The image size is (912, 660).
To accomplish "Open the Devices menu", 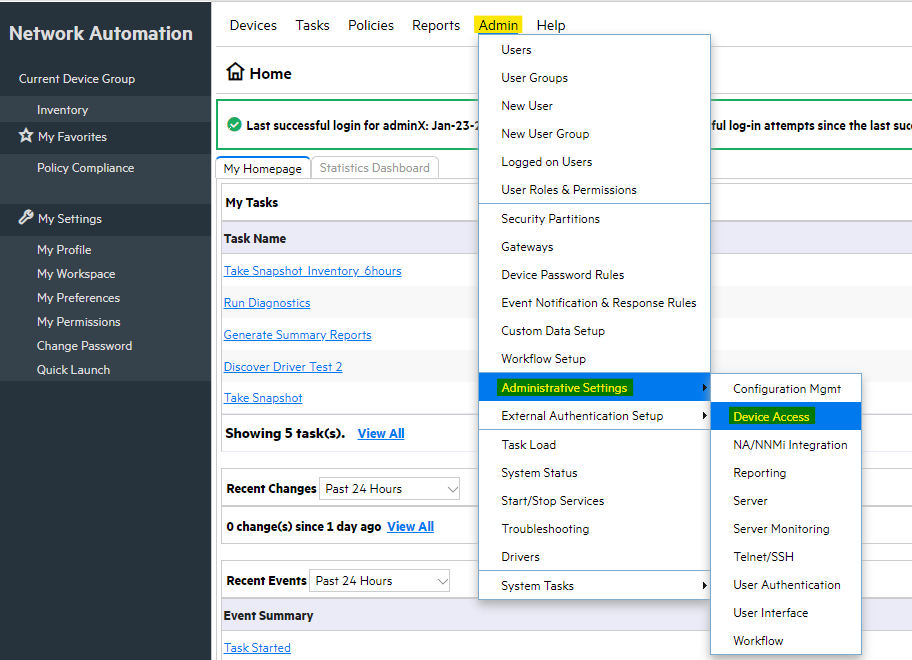I will (252, 25).
